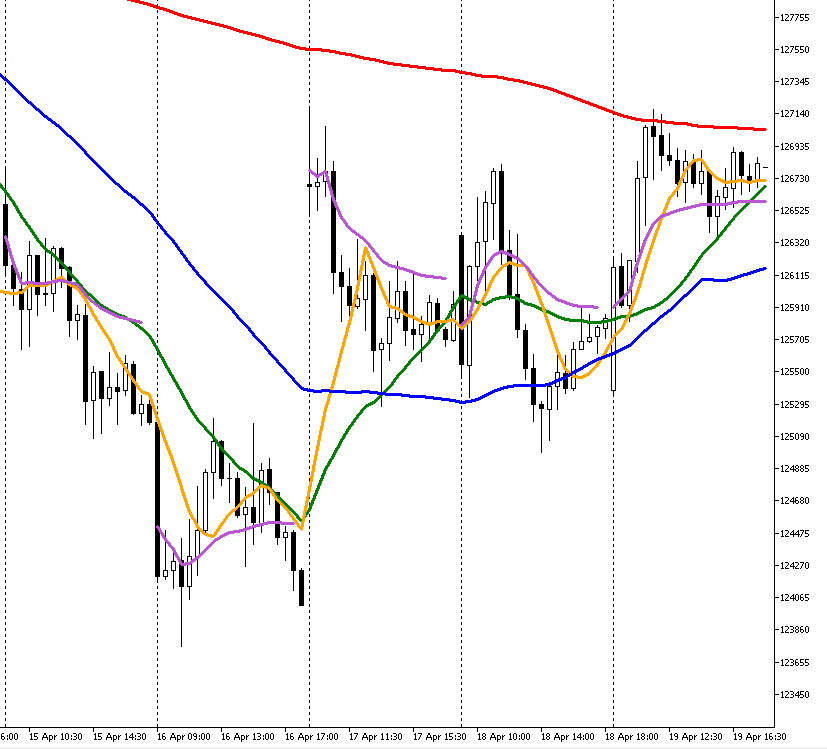827x749 pixels.
Task: Click the 126730 price label
Action: click(794, 179)
